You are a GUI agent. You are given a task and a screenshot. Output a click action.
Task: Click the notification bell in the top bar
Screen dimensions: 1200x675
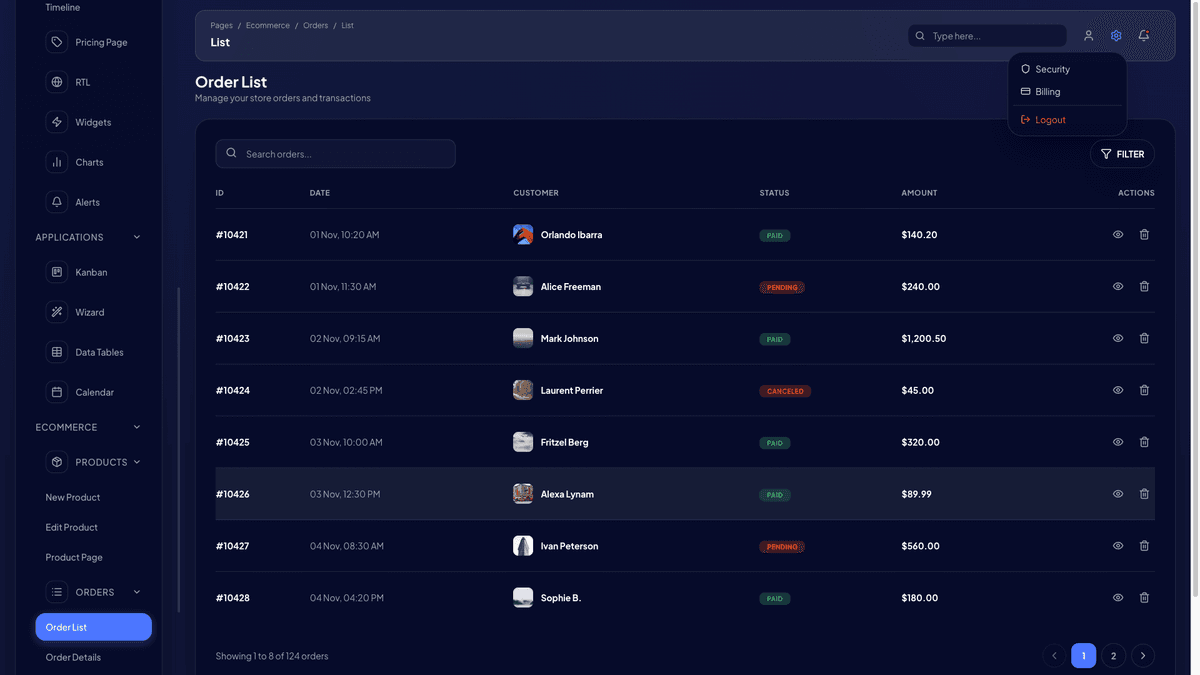pos(1143,35)
